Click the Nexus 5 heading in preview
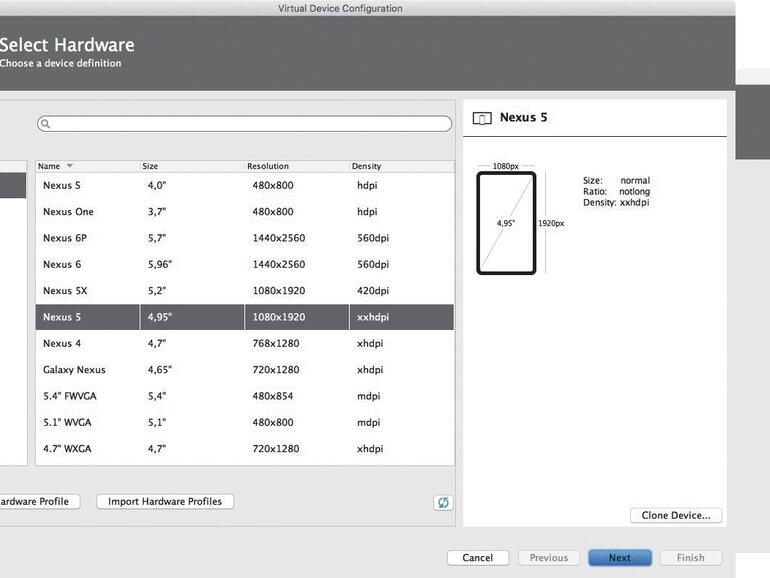770x578 pixels. pyautogui.click(x=523, y=117)
